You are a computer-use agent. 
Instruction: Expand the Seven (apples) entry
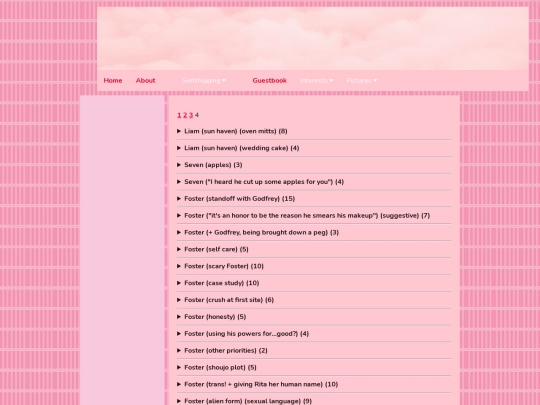314,165
